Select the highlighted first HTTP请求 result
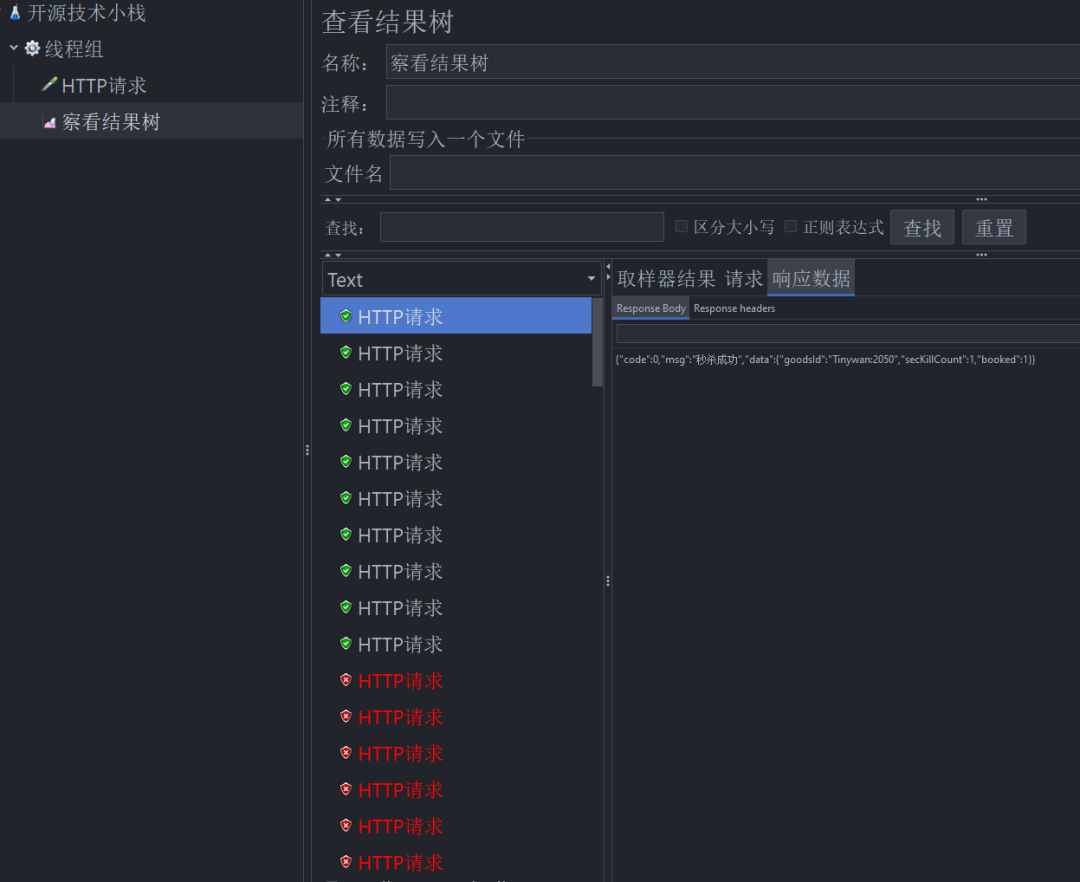The height and width of the screenshot is (882, 1080). [456, 316]
